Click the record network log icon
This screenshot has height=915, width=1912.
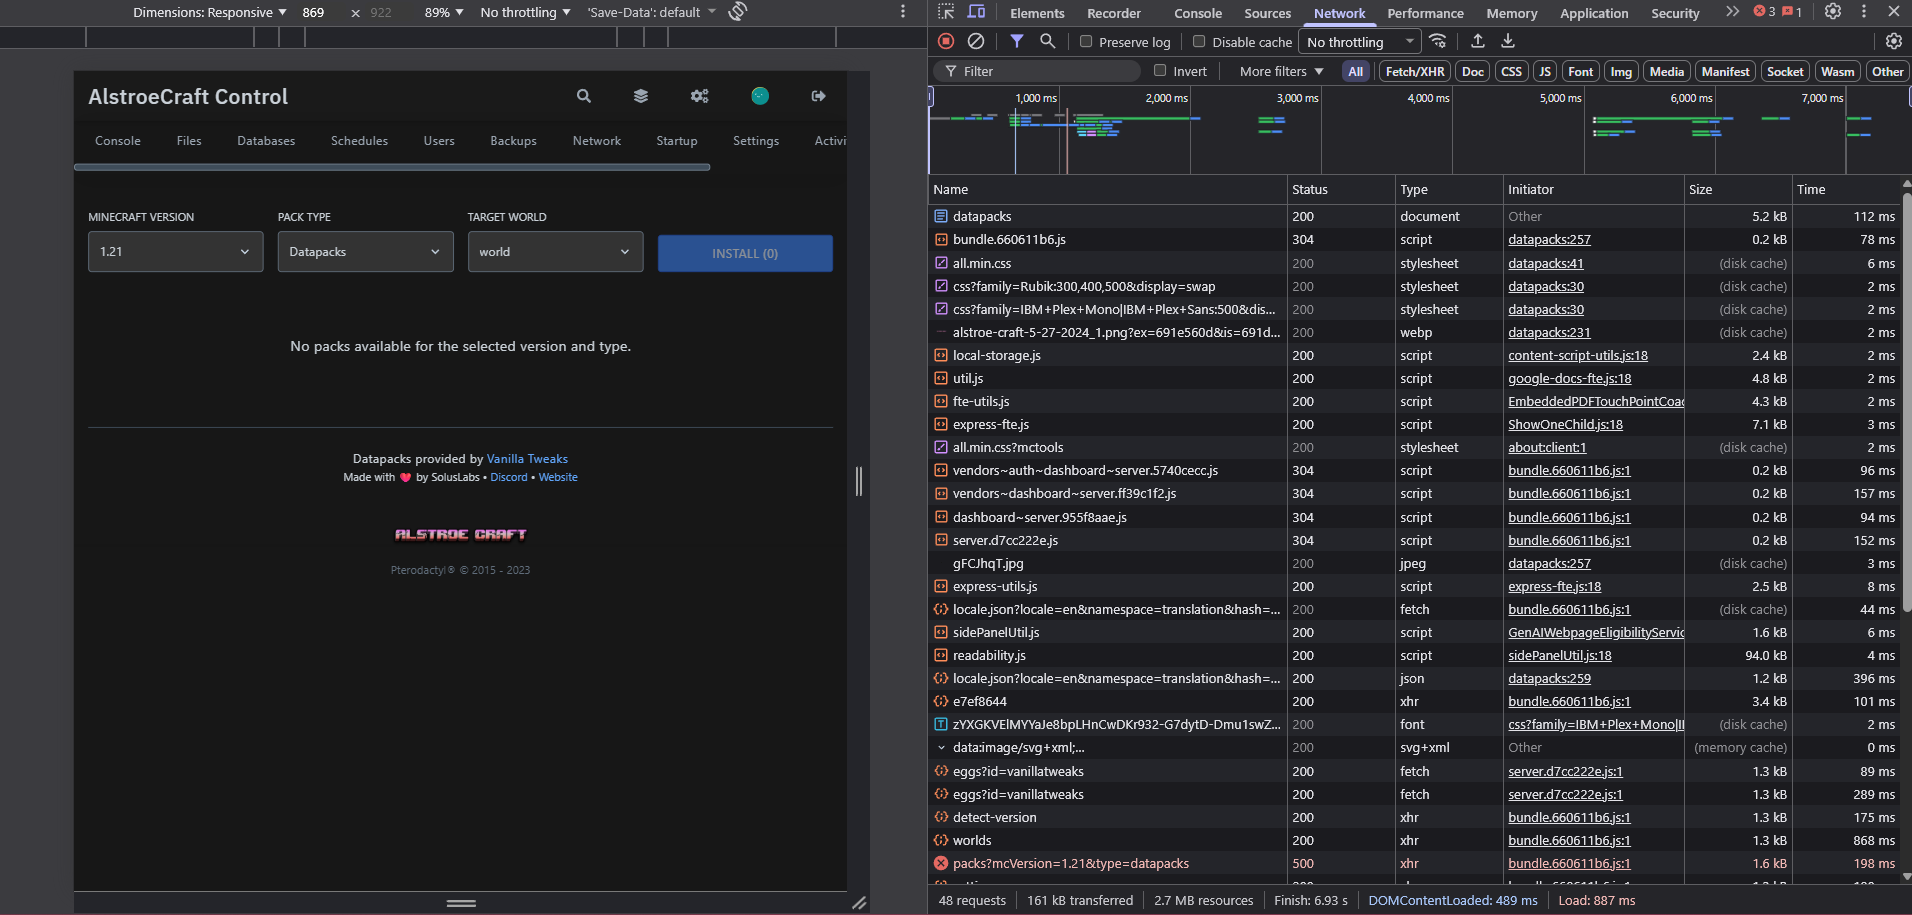click(946, 41)
